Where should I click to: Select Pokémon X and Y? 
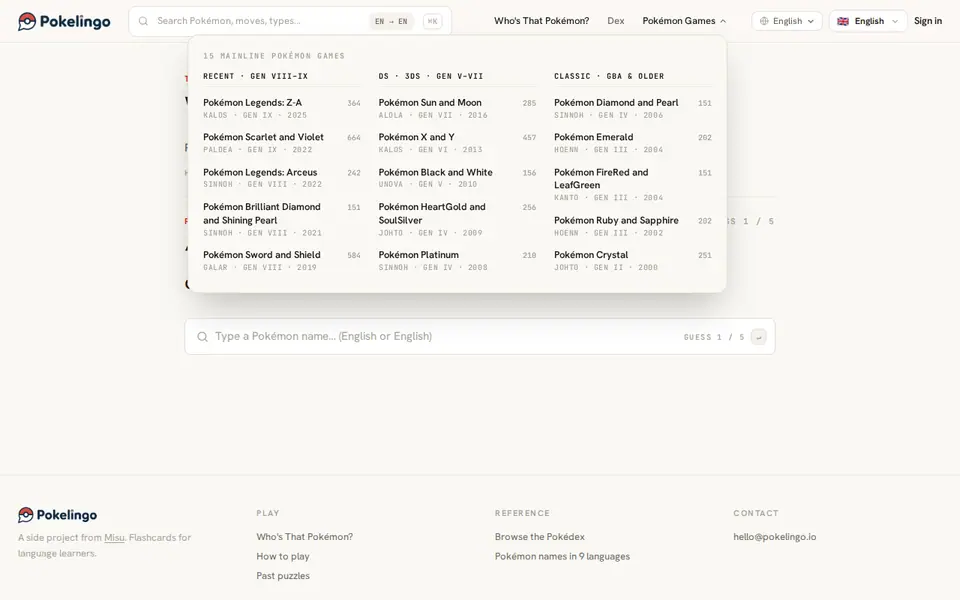[457, 143]
